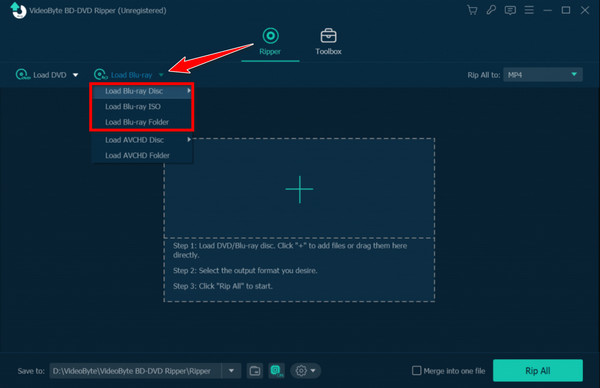Expand the Load AVCHD Disc submenu arrow
The width and height of the screenshot is (600, 388).
point(189,140)
